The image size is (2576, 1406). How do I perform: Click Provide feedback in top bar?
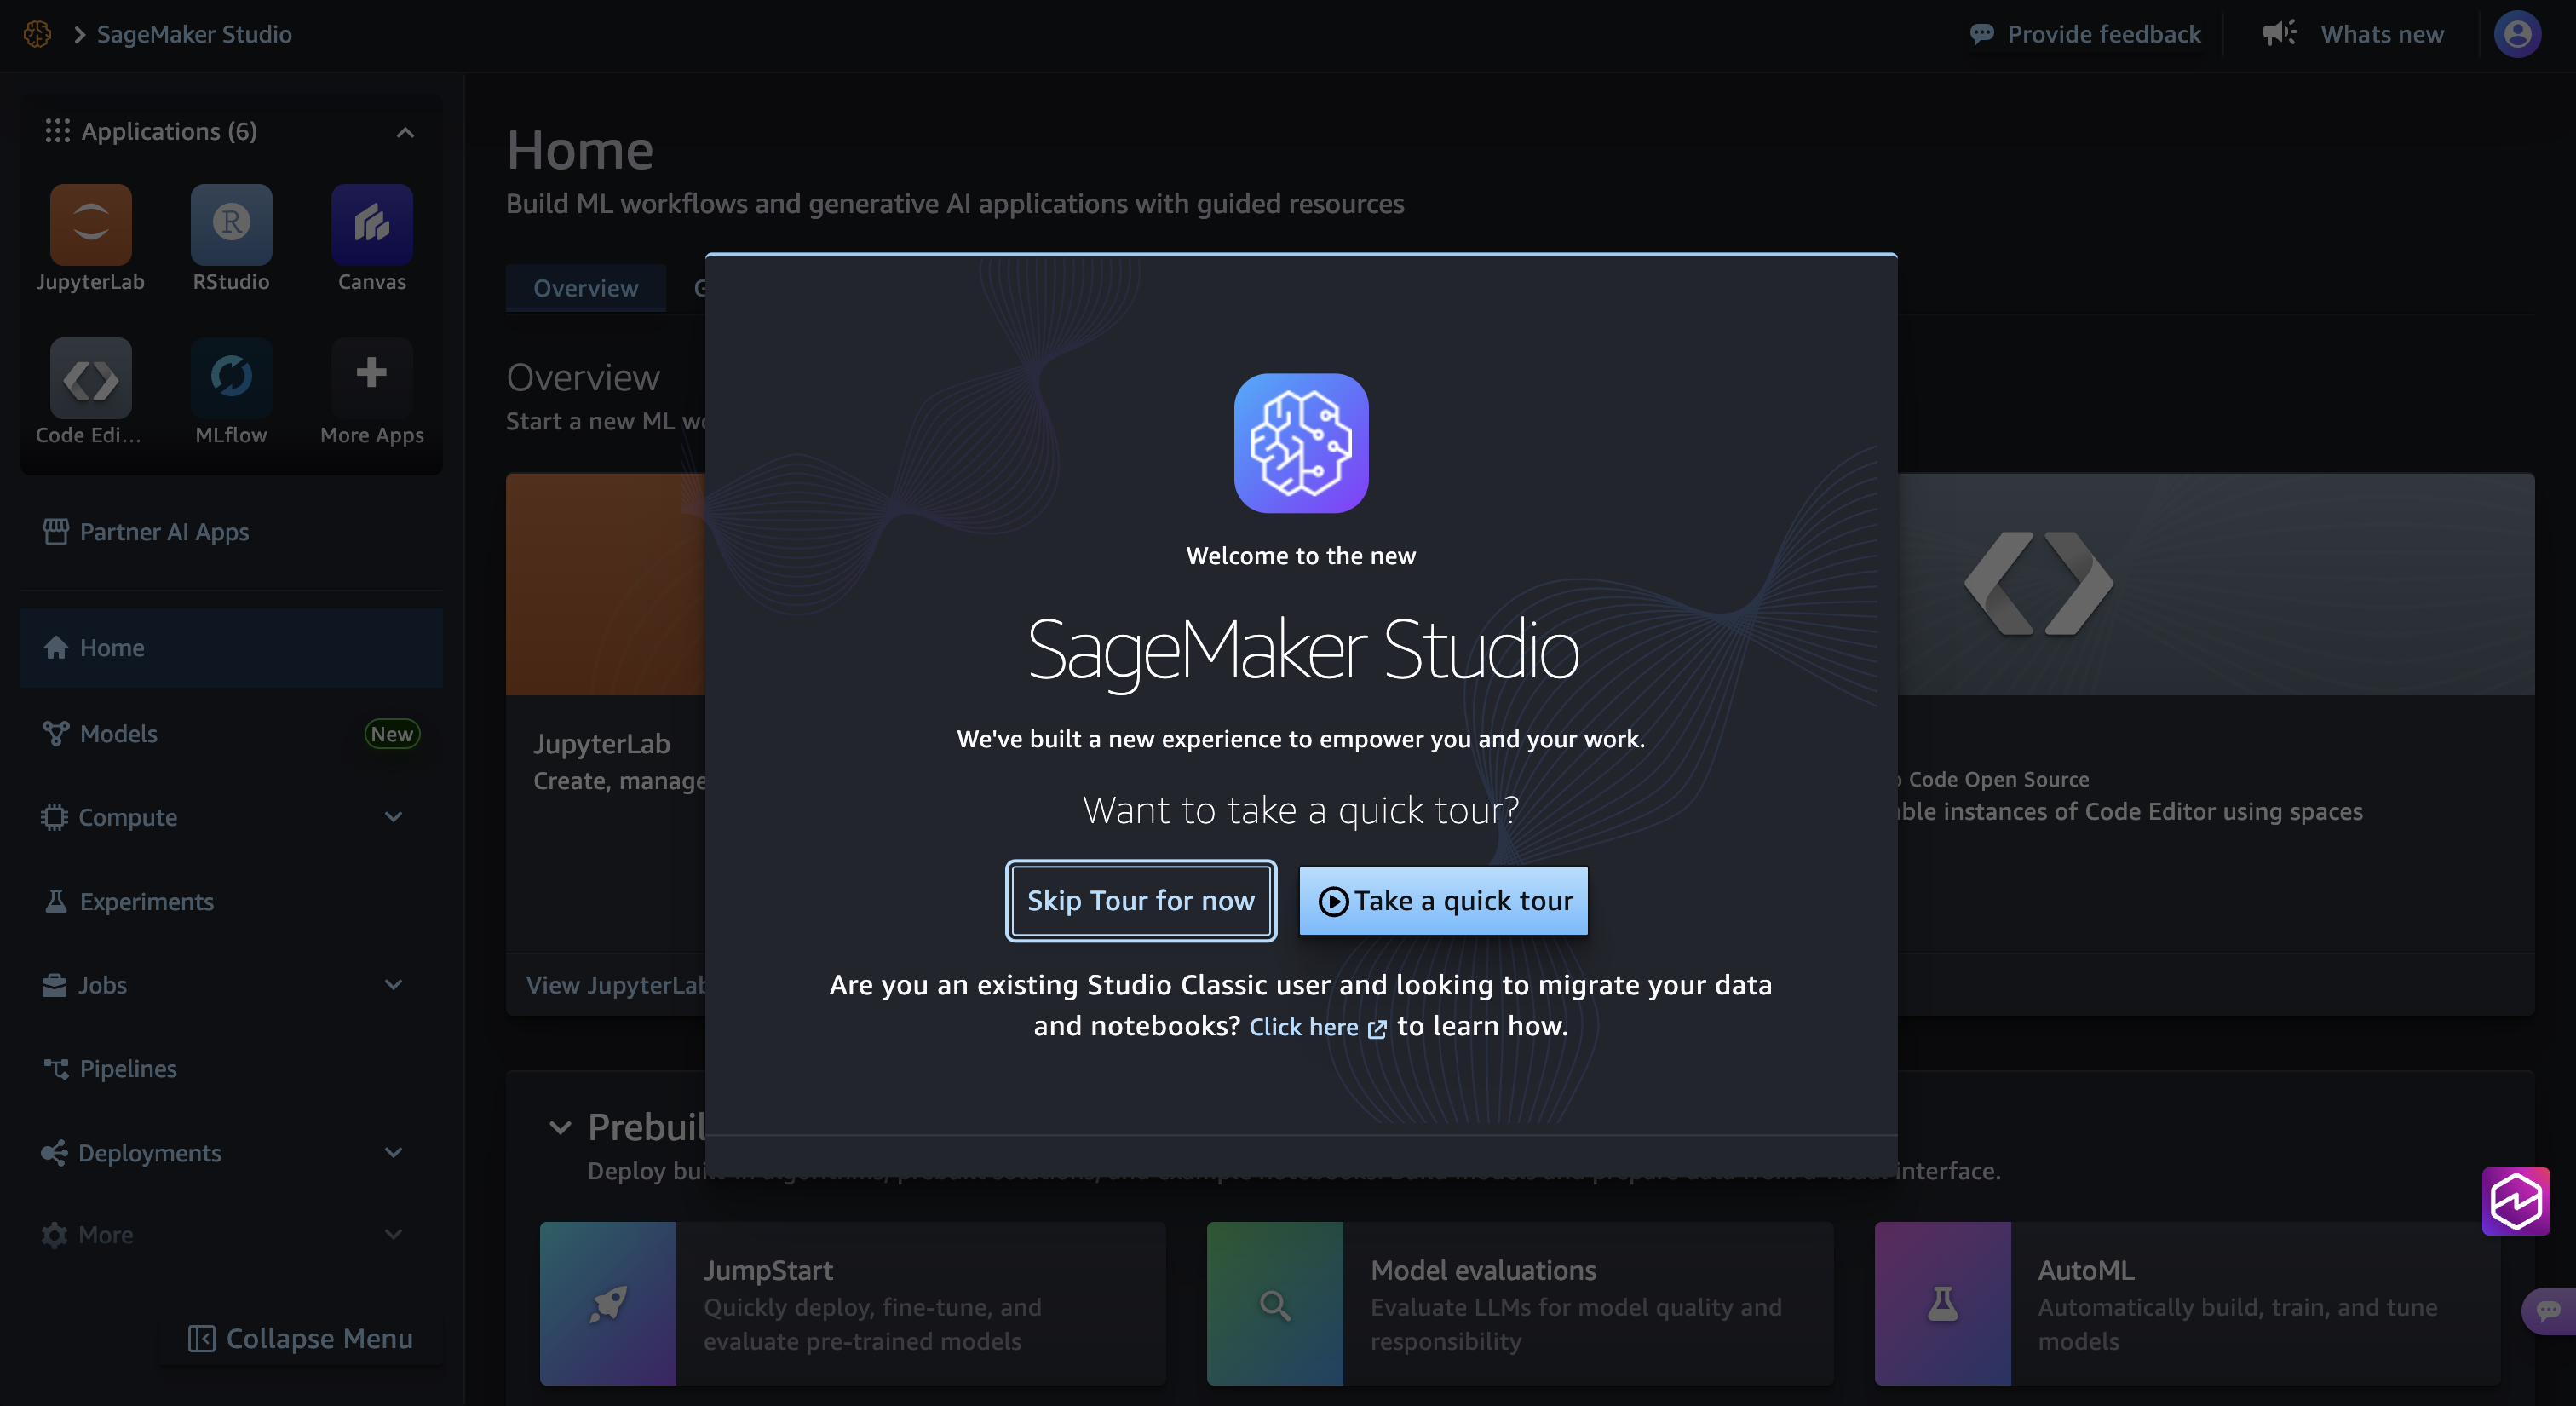coord(2085,34)
